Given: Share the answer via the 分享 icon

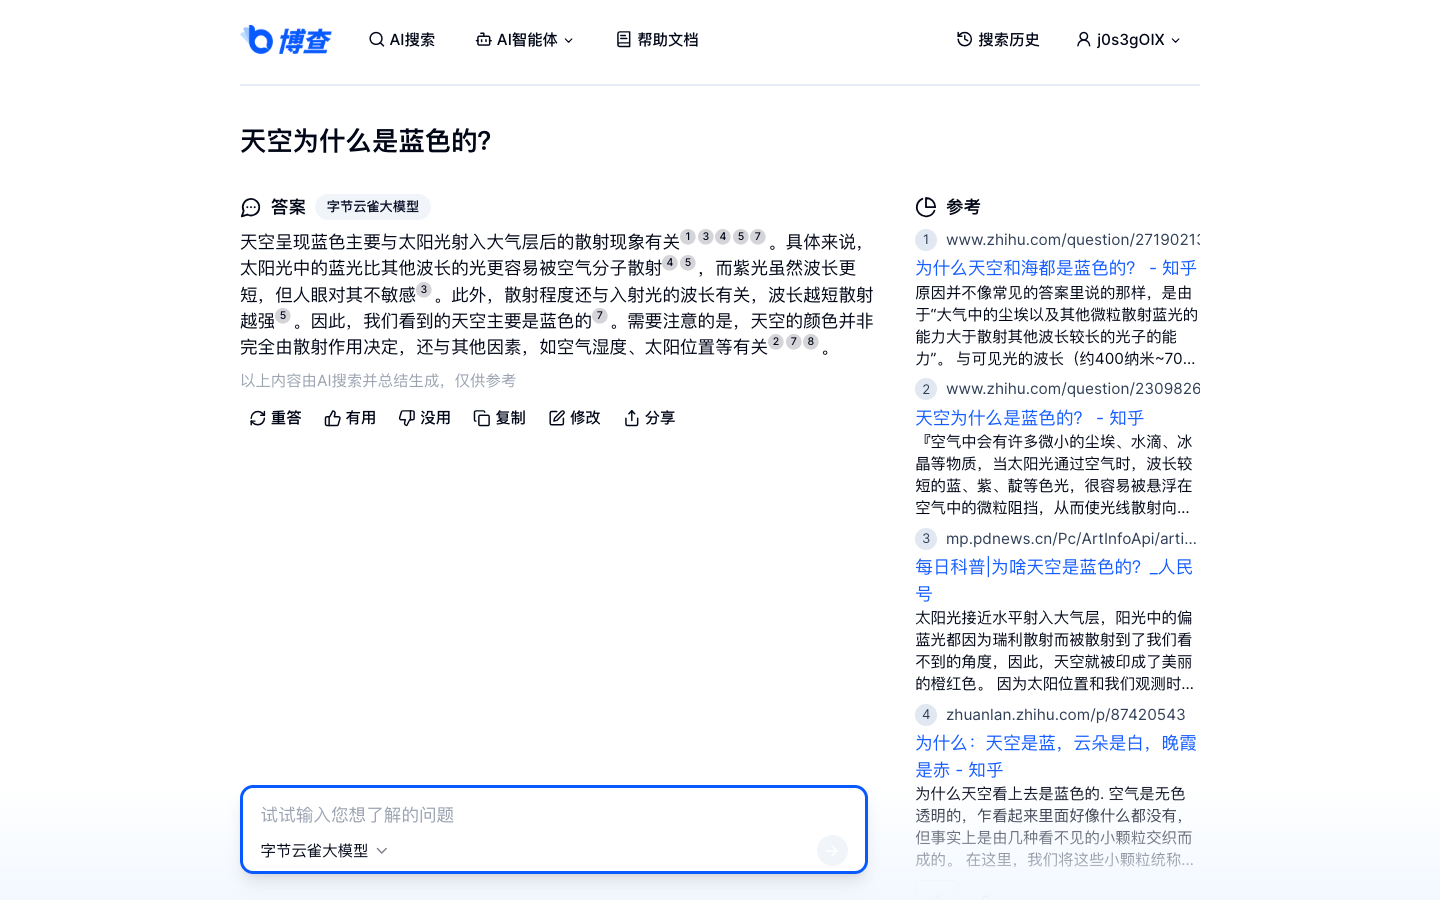Looking at the screenshot, I should [x=631, y=418].
